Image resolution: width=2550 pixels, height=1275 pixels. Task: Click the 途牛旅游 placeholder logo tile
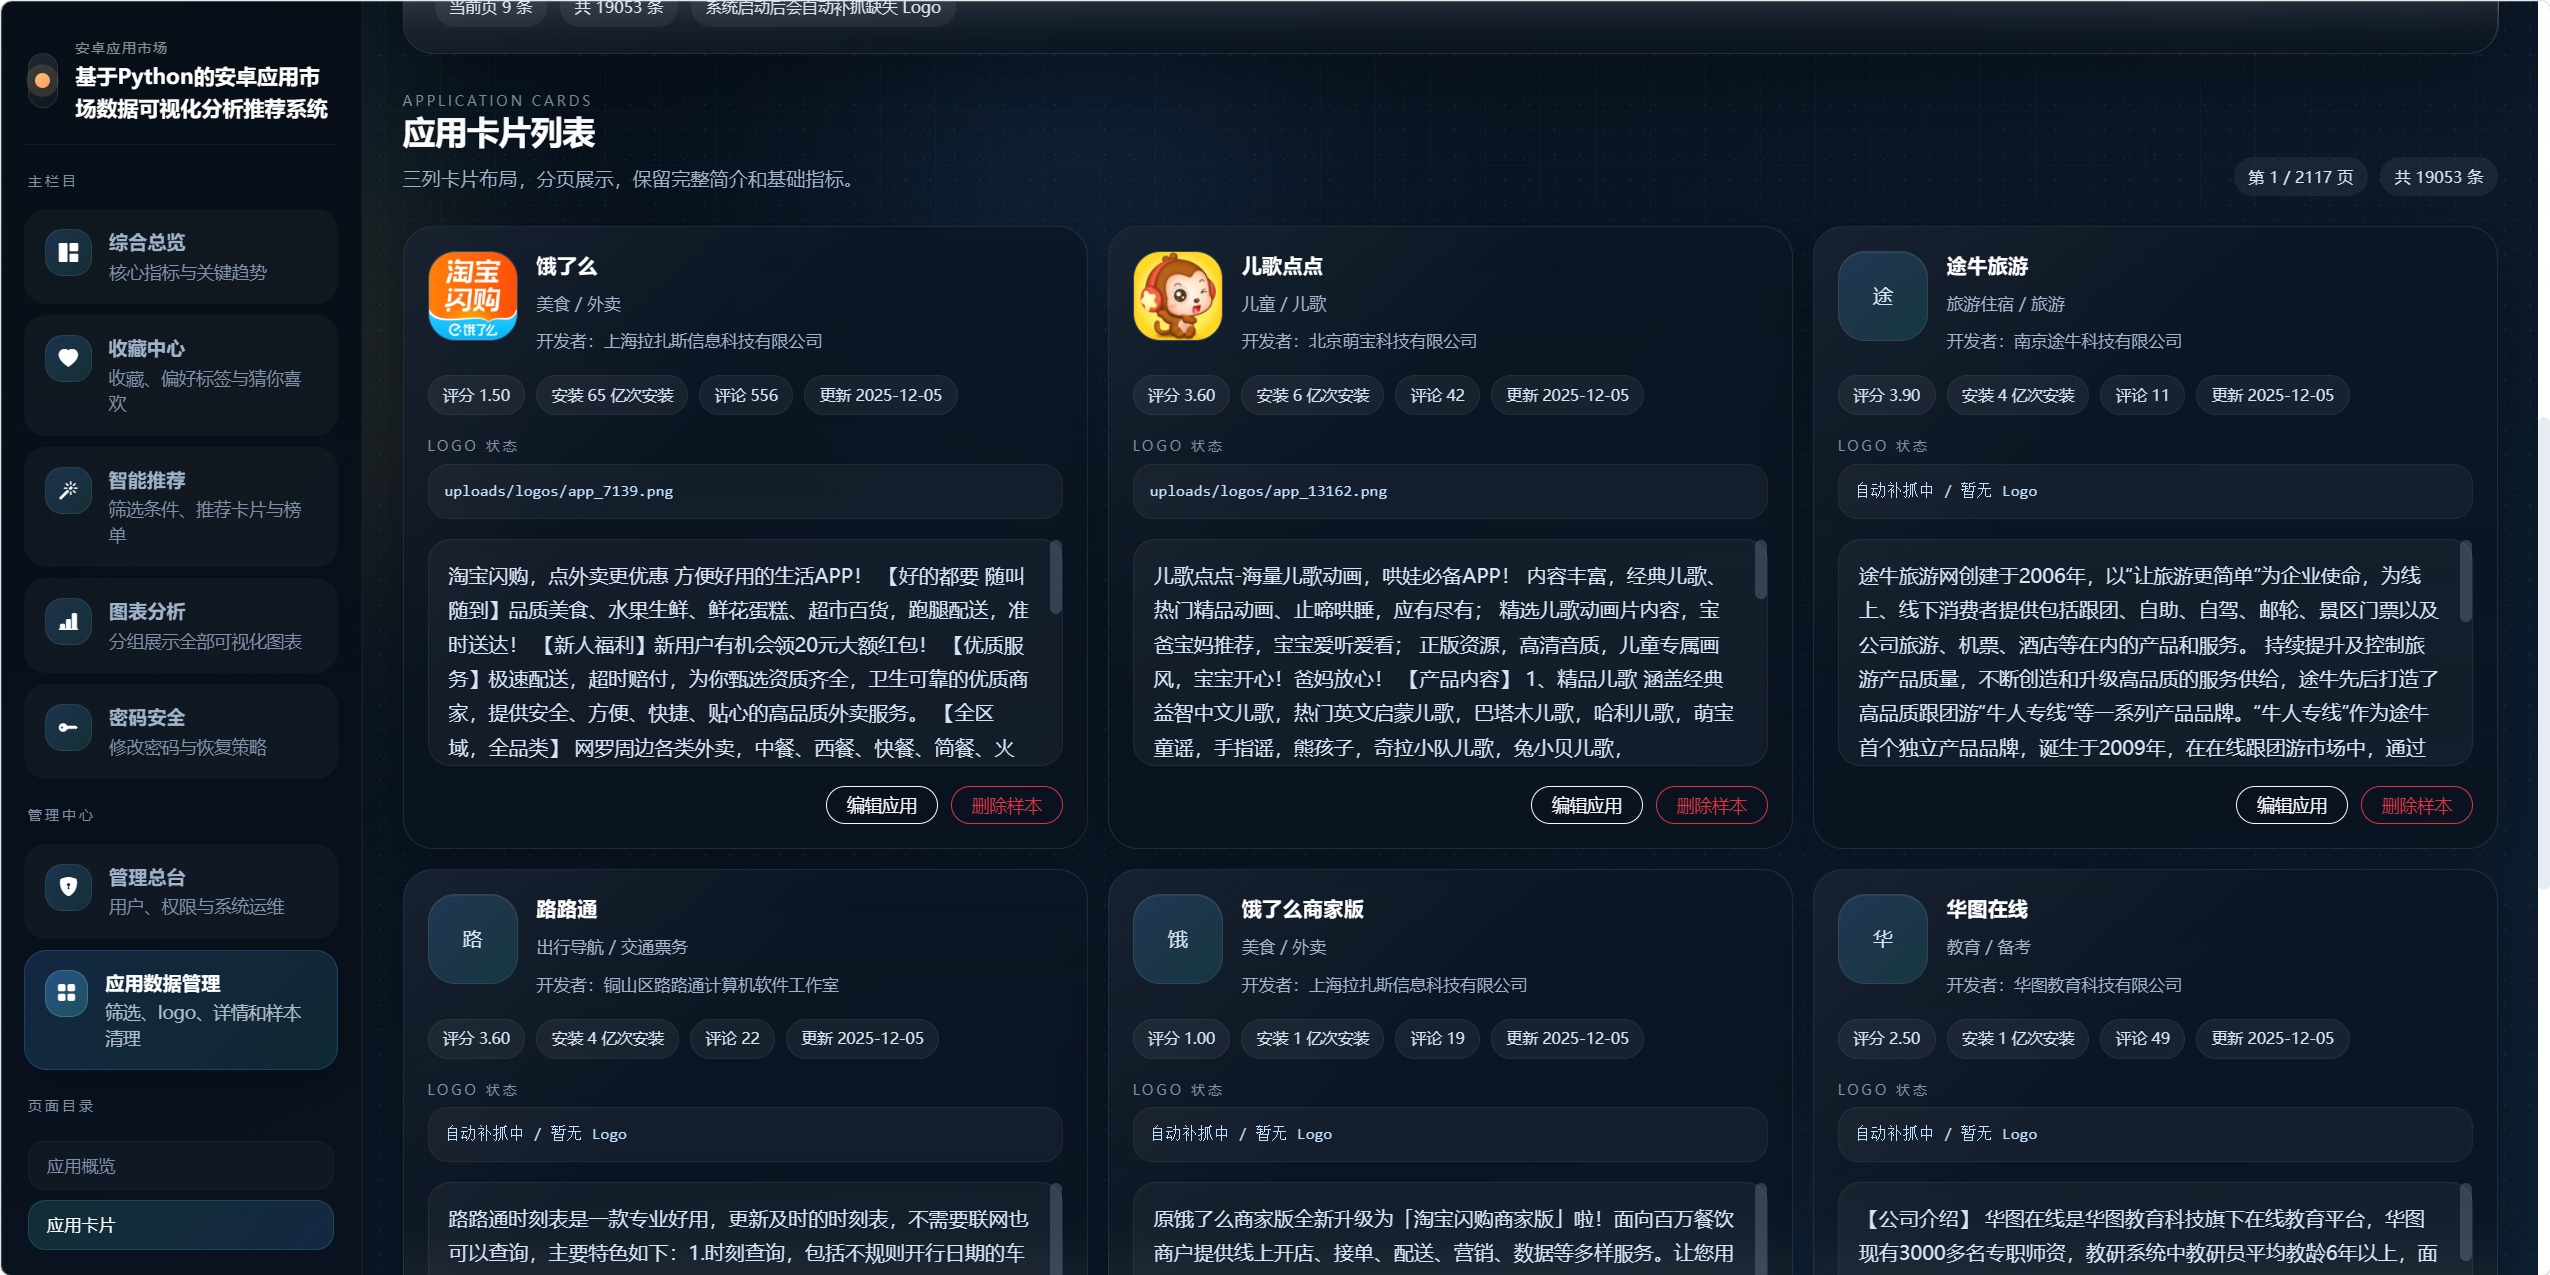click(x=1882, y=296)
